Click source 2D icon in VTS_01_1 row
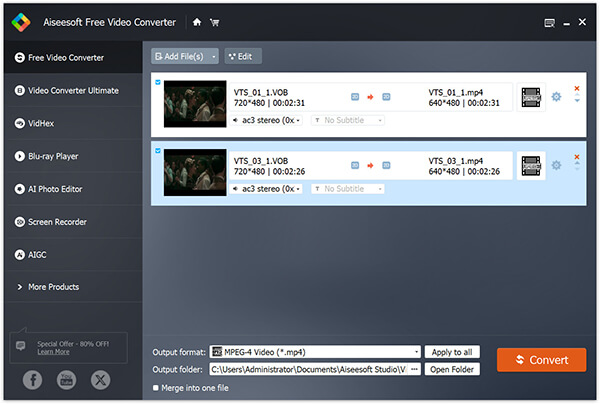The image size is (600, 404). pos(355,97)
